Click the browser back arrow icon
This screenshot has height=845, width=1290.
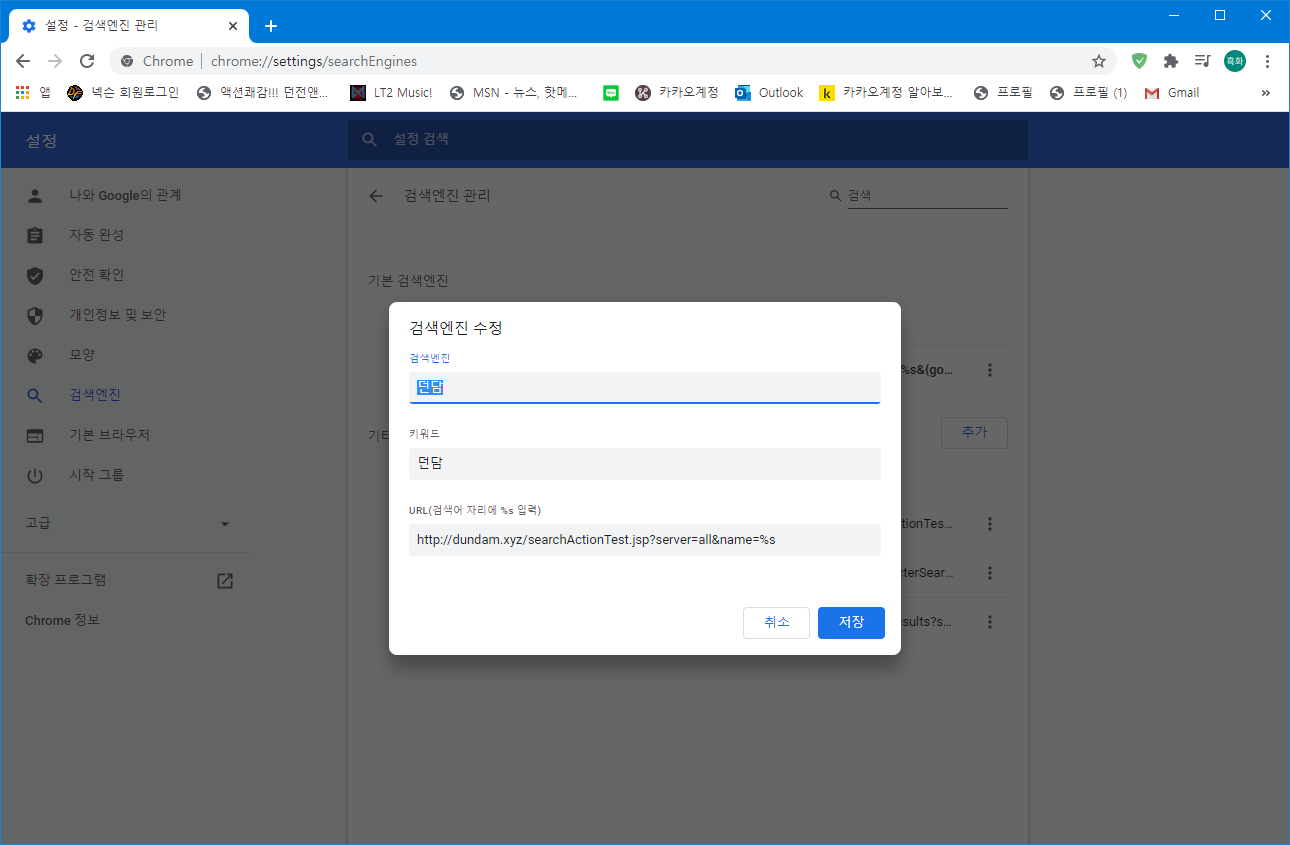click(x=23, y=61)
